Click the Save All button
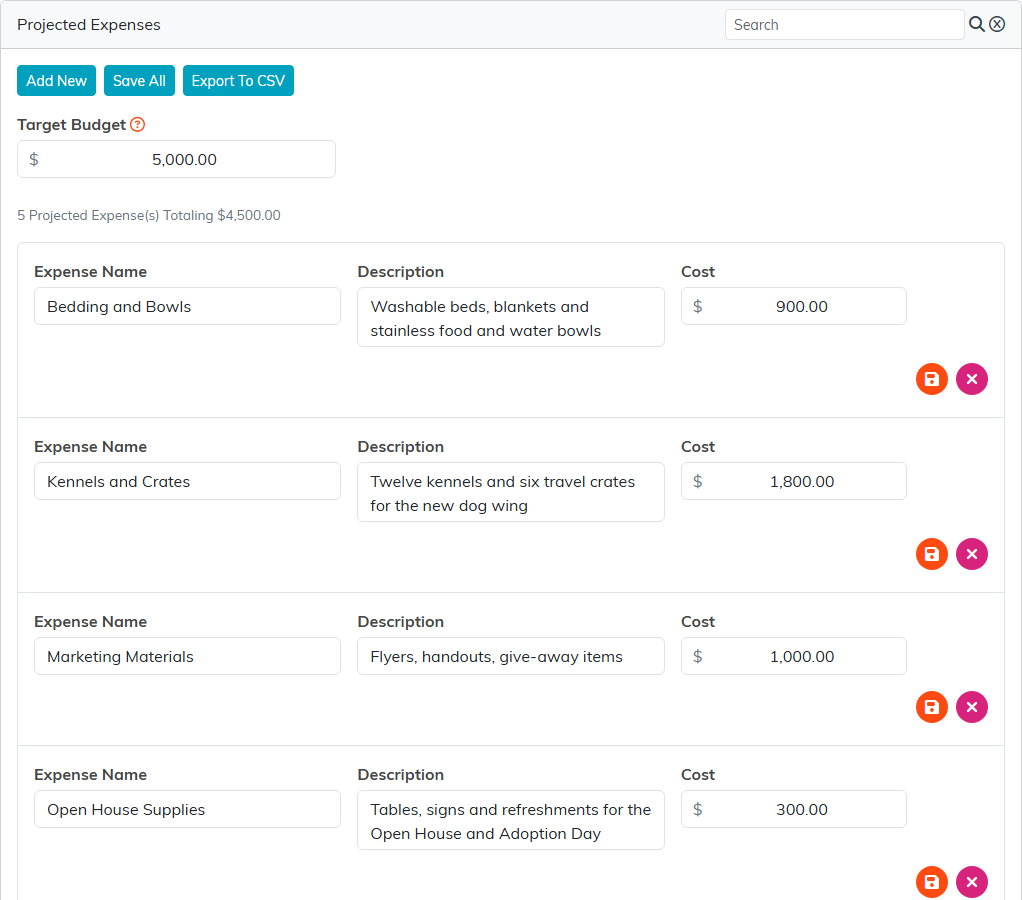 (x=139, y=81)
